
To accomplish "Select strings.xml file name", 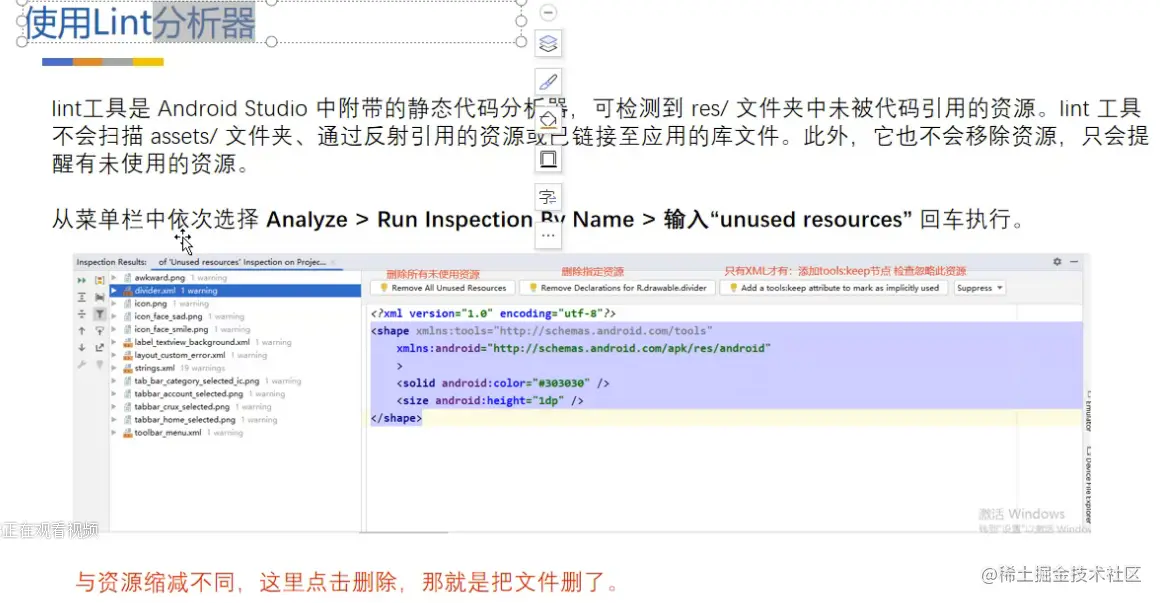I will 154,368.
